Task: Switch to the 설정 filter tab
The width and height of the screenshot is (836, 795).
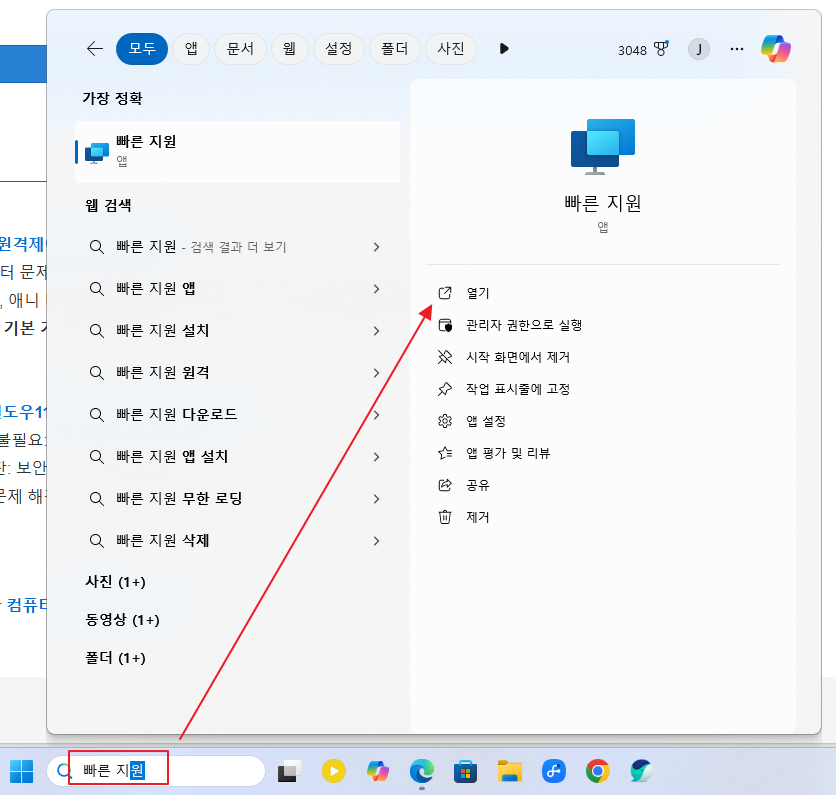Action: click(339, 49)
